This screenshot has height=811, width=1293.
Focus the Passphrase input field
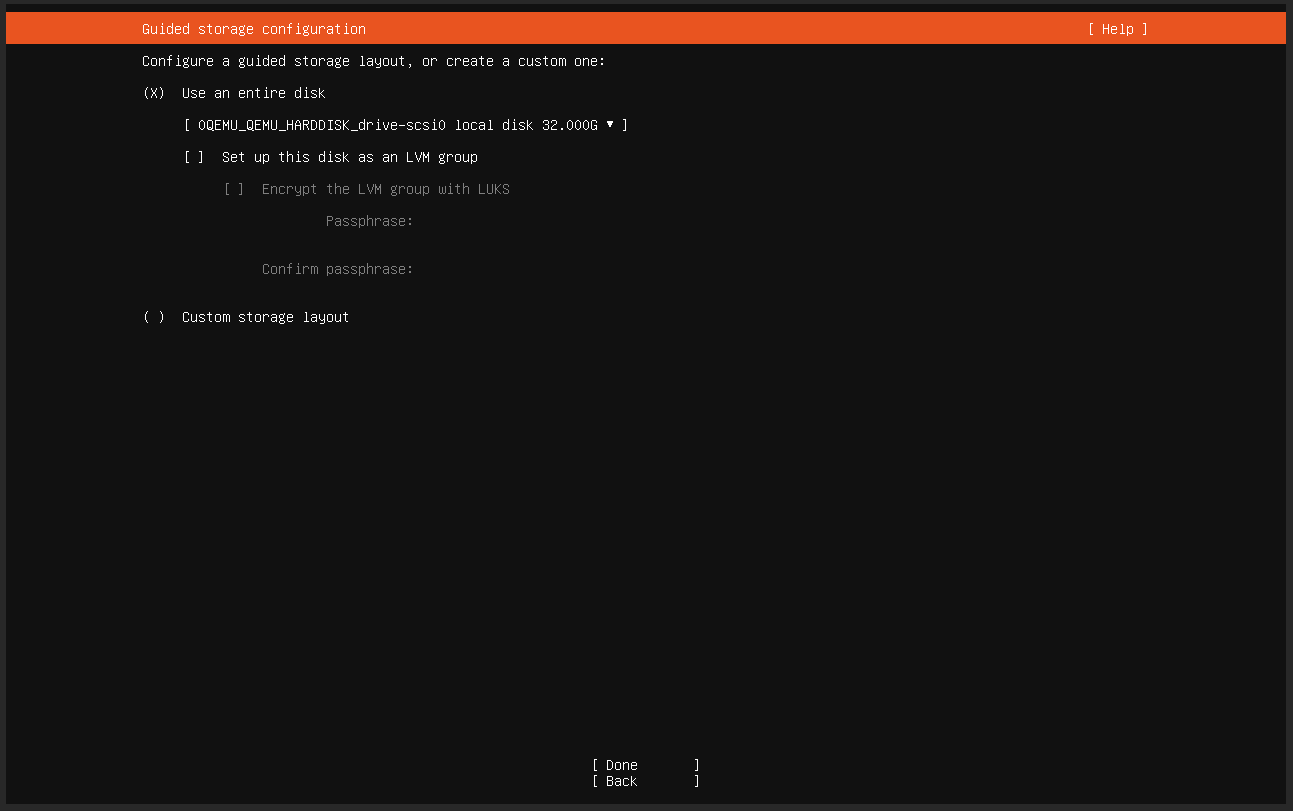click(x=780, y=221)
